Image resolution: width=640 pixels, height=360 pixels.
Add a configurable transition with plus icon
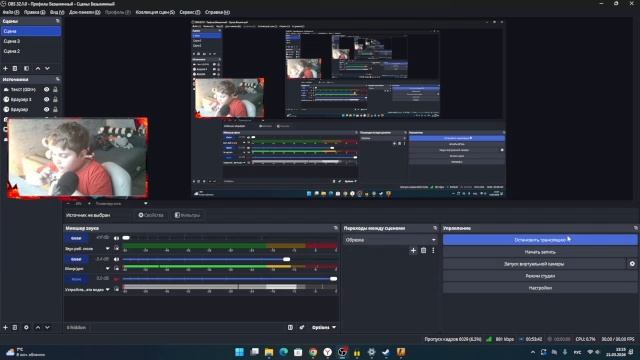tap(413, 250)
